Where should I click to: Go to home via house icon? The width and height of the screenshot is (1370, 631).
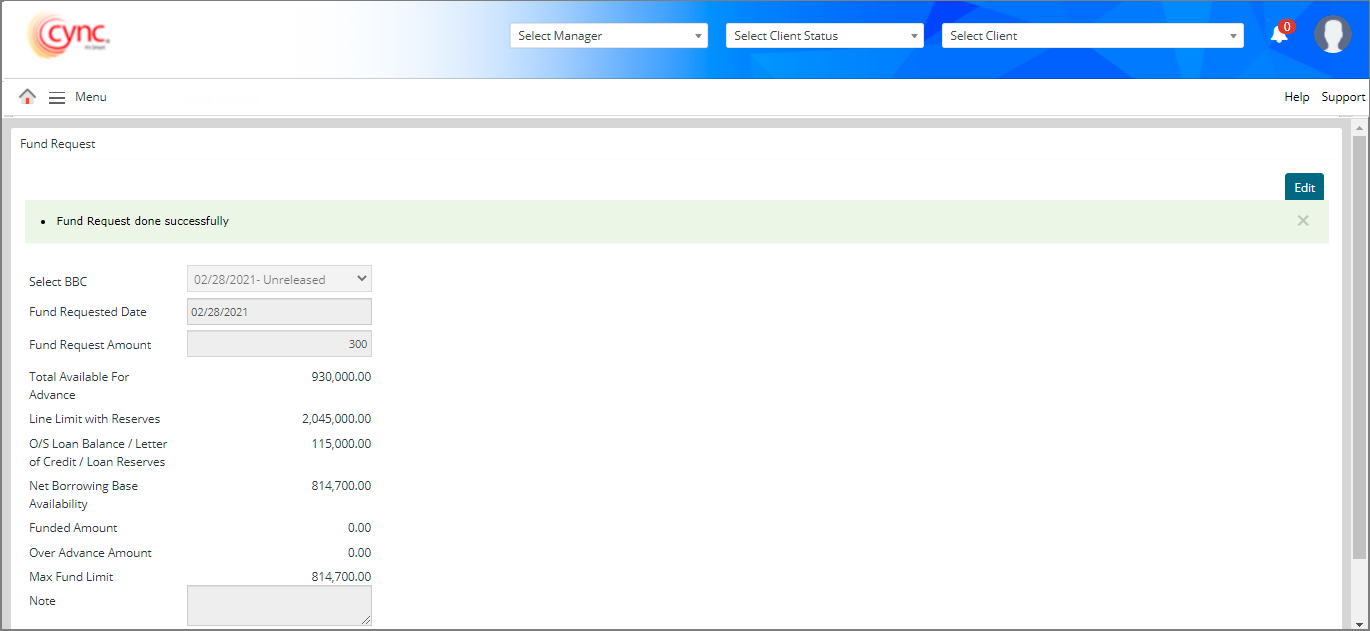click(28, 97)
